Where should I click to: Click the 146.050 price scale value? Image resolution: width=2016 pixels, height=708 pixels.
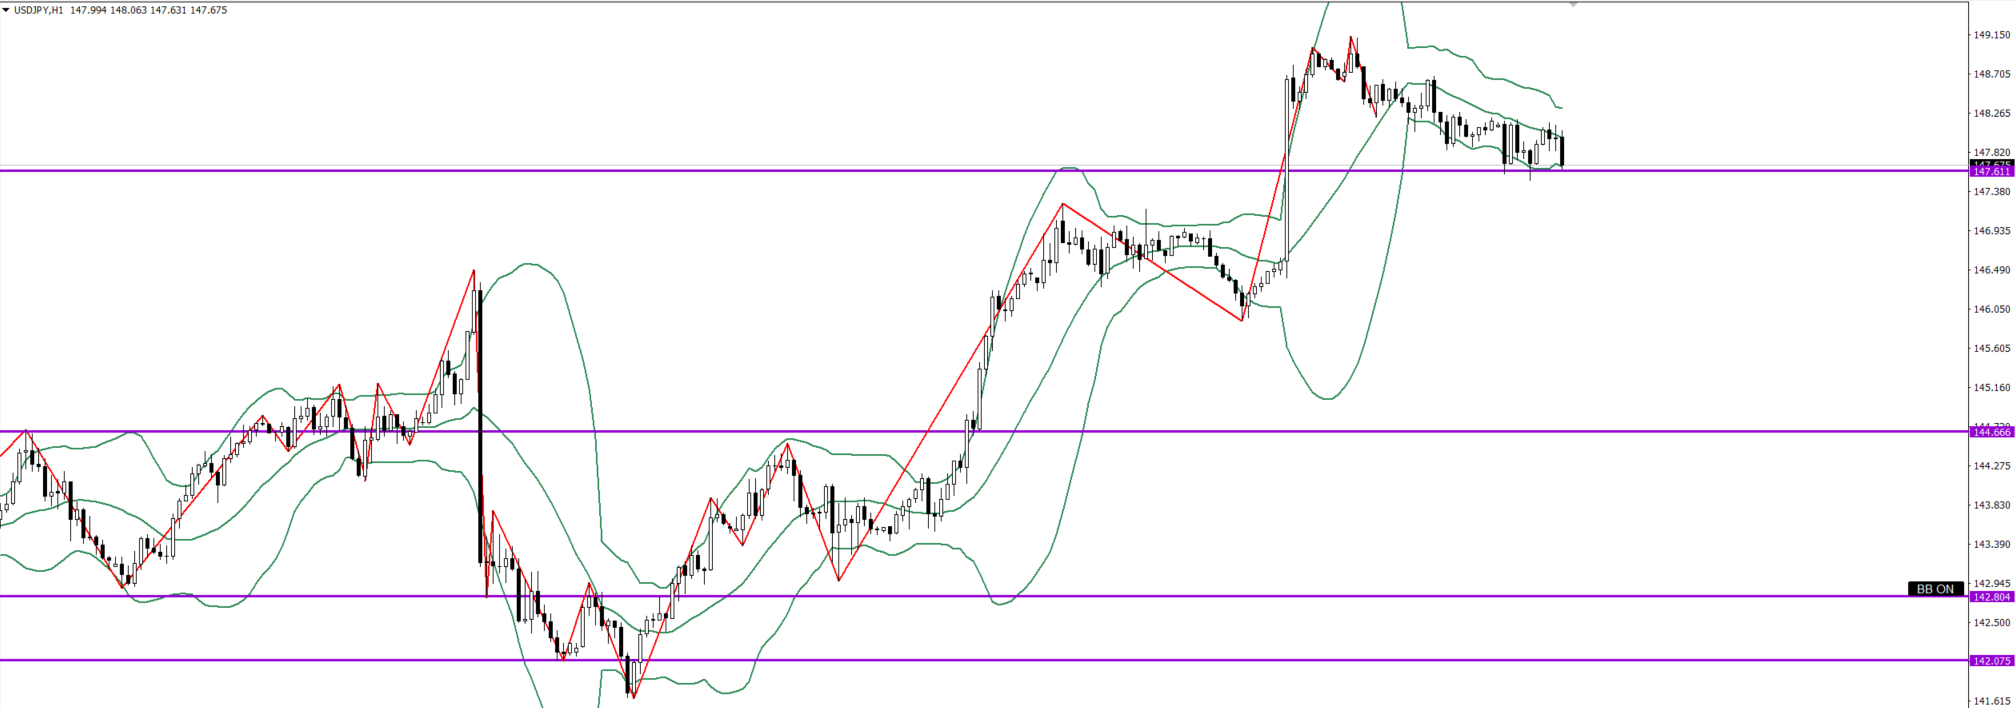click(1991, 309)
